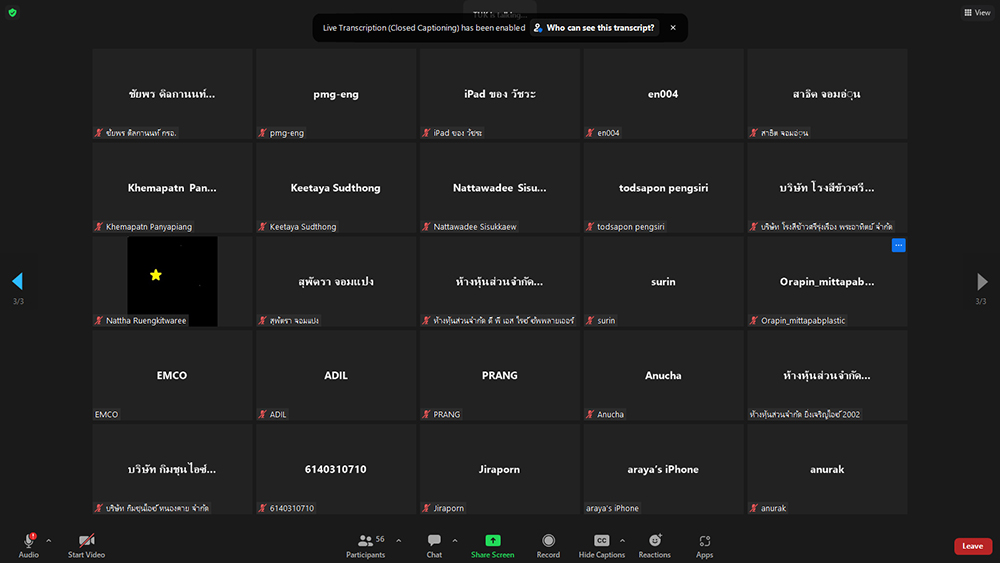Click "Who can see this transcript?" link
Viewport: 1000px width, 563px height.
(594, 28)
